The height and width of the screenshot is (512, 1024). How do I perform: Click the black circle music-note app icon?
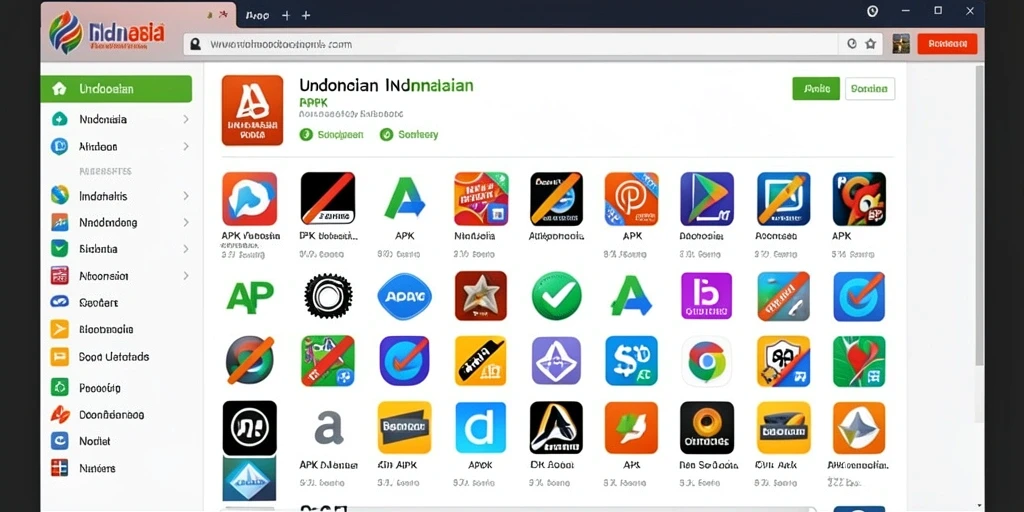coord(249,428)
